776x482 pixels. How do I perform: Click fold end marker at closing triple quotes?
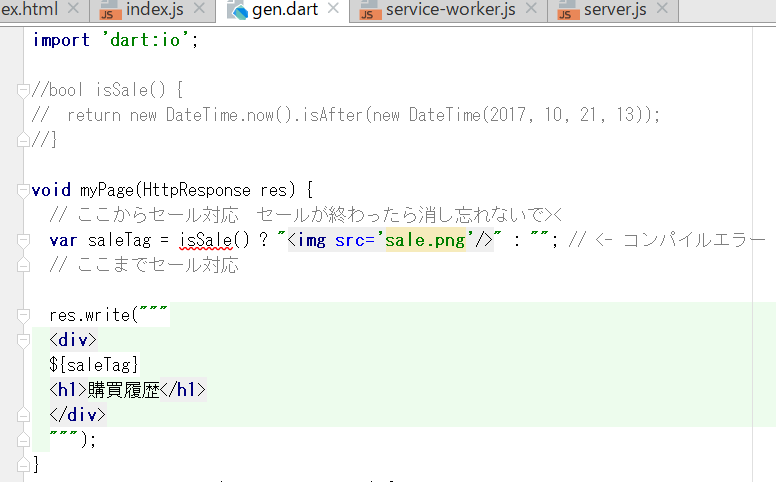click(23, 439)
